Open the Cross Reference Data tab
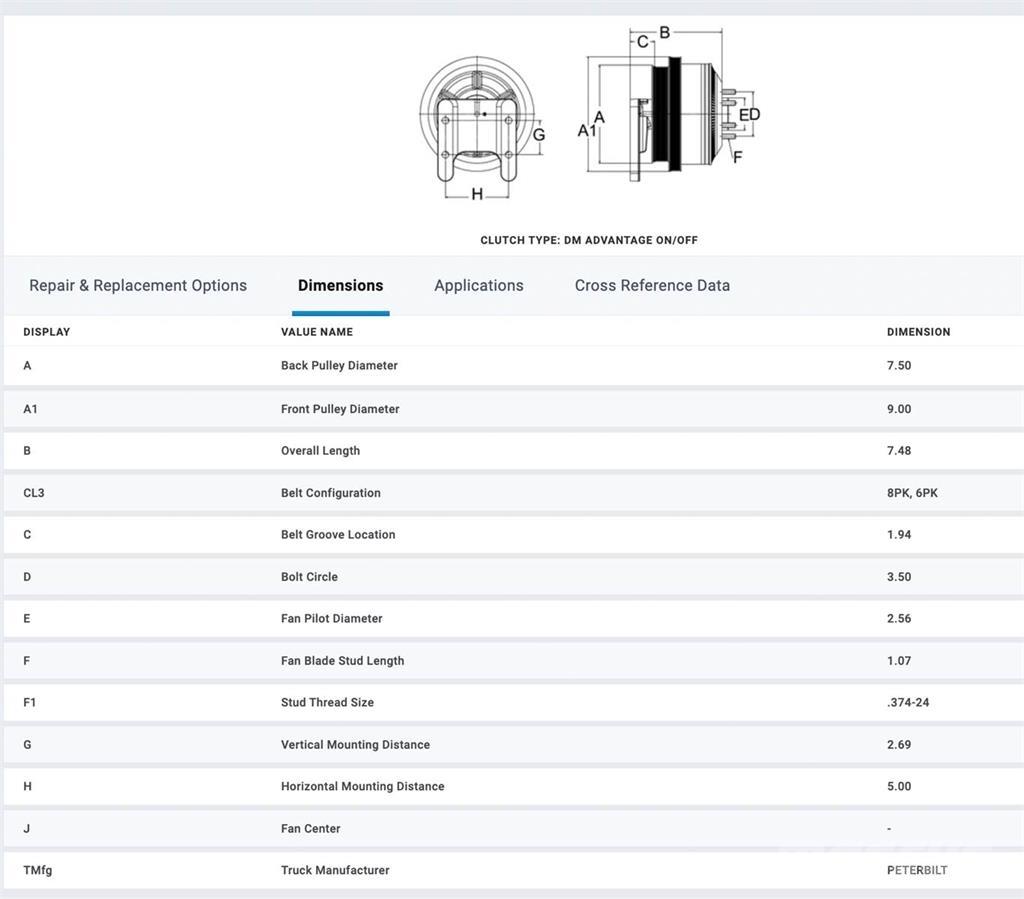Screen dimensions: 1024x899 pos(652,285)
